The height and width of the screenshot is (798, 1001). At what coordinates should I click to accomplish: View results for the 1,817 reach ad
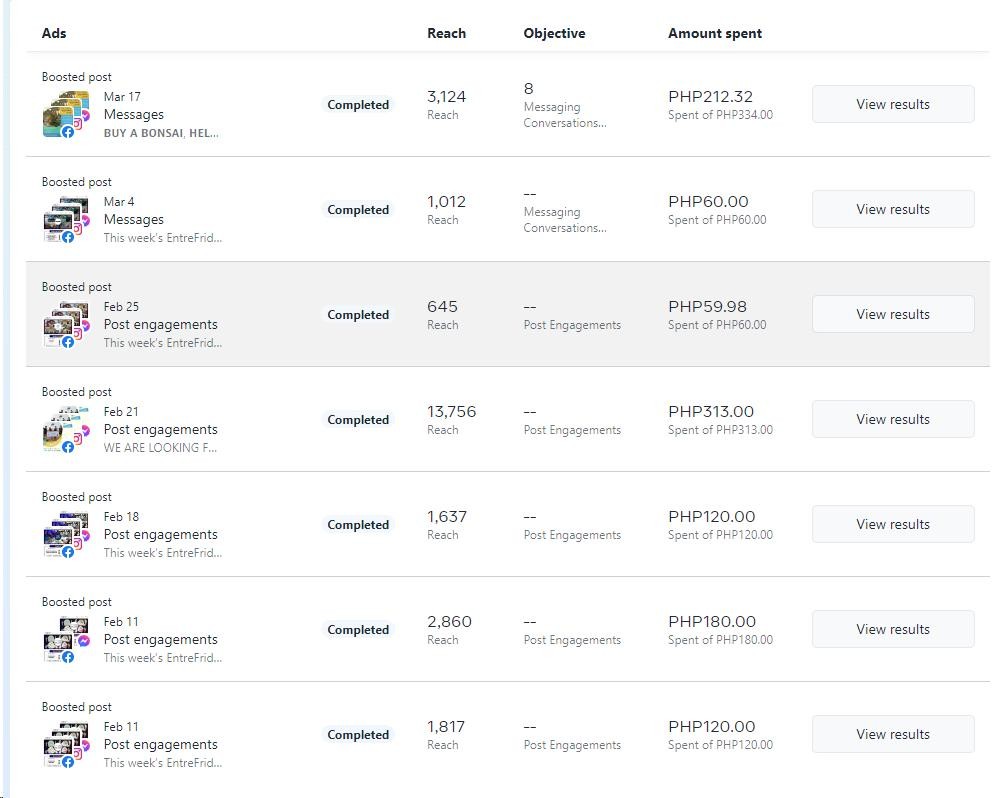[892, 734]
